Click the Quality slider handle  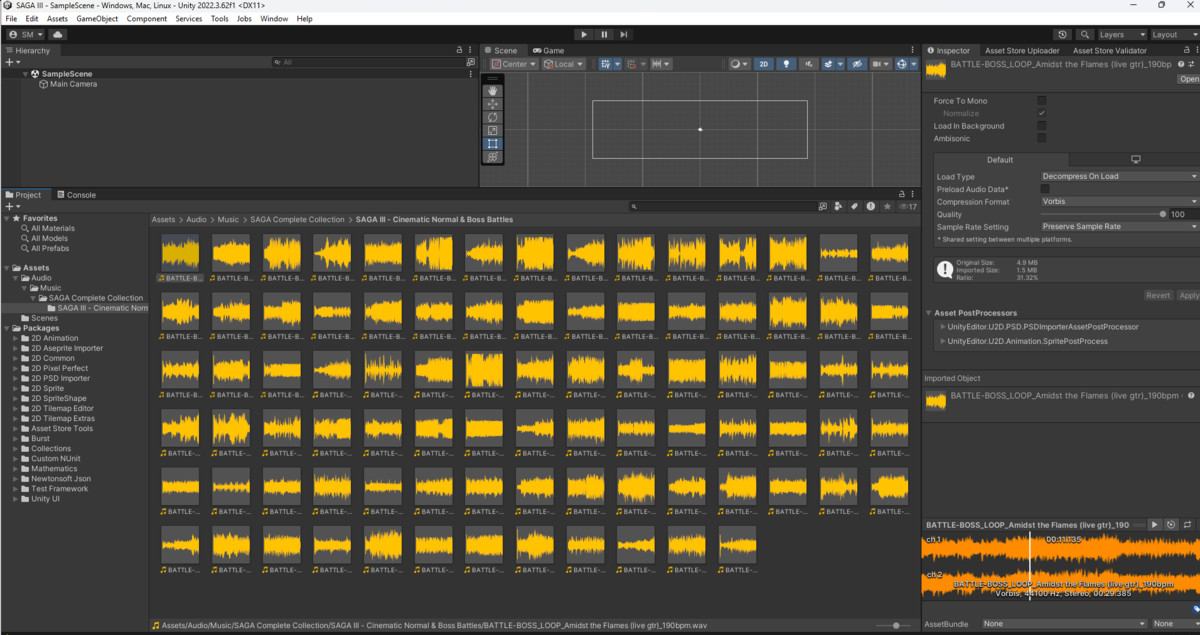coord(1162,214)
